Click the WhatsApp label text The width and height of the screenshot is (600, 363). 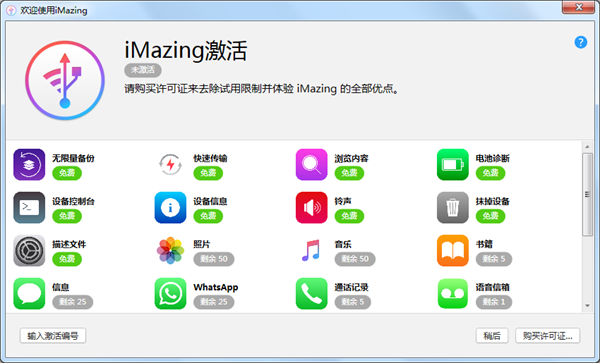(216, 287)
